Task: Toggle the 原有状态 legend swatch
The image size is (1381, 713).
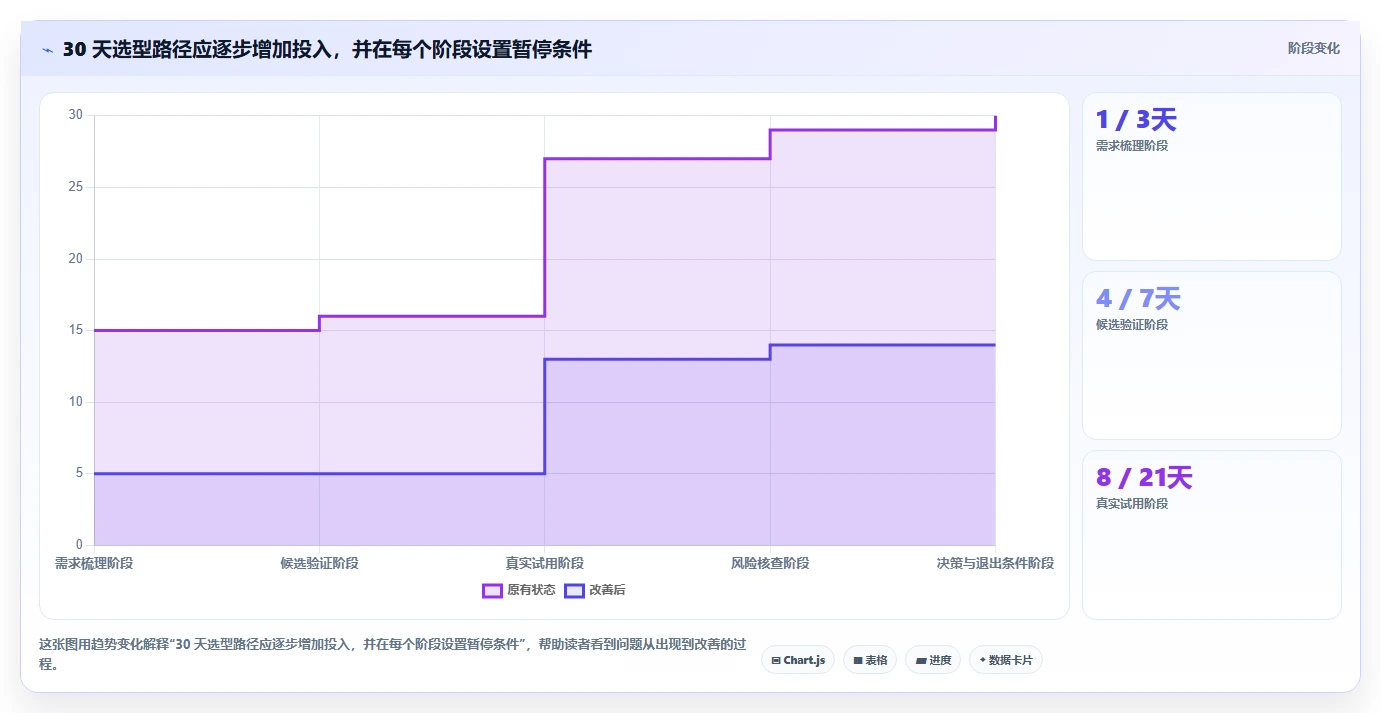Action: [492, 590]
